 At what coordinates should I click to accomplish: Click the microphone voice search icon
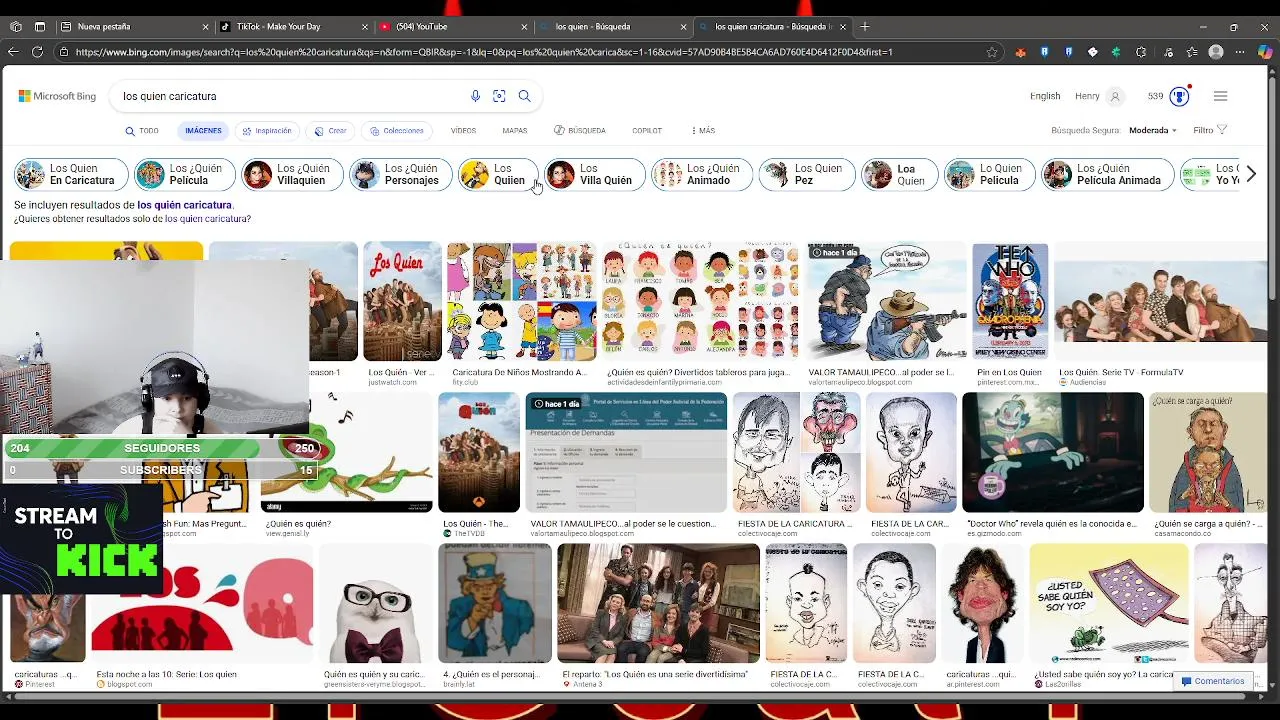pos(475,96)
